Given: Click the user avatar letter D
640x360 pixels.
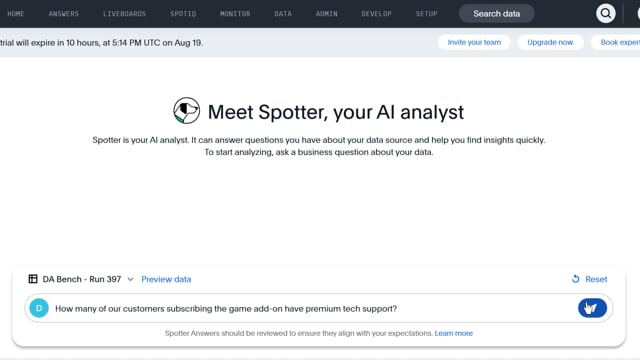Looking at the screenshot, I should (39, 308).
